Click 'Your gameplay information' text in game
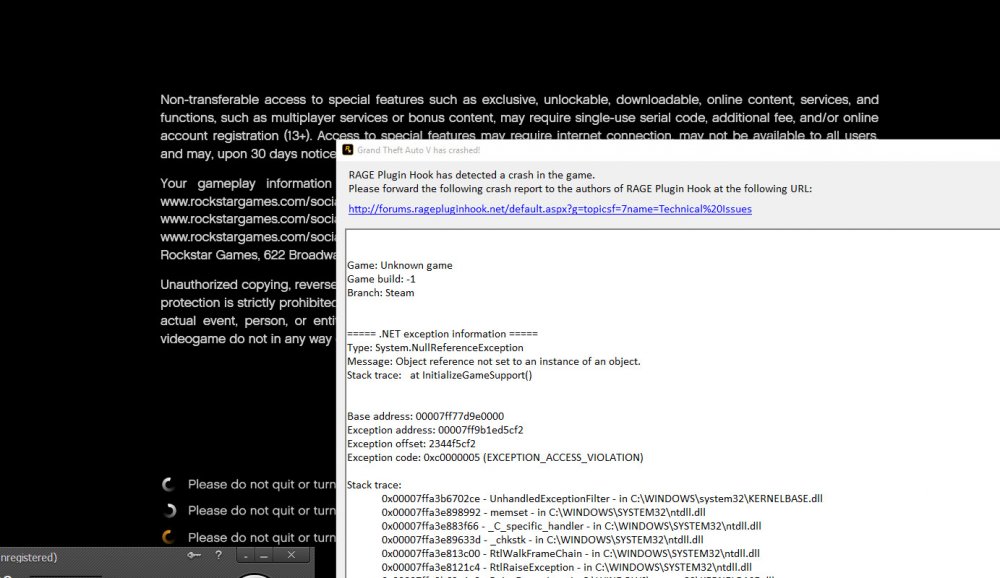The image size is (1000, 578). click(246, 184)
